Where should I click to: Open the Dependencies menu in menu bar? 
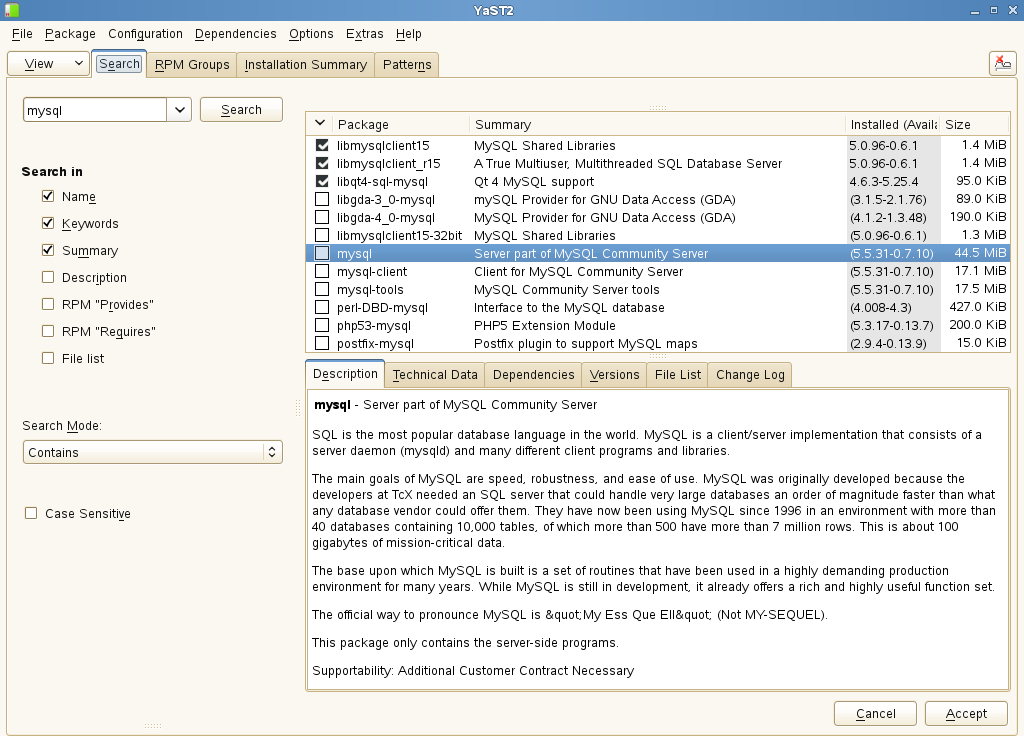[235, 34]
